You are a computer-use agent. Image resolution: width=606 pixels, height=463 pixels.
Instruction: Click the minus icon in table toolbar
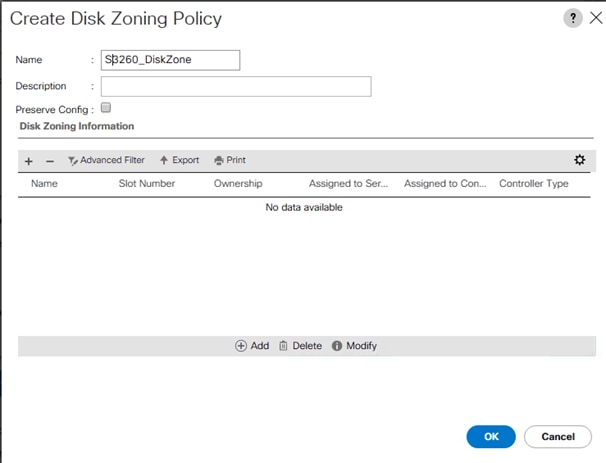[50, 161]
